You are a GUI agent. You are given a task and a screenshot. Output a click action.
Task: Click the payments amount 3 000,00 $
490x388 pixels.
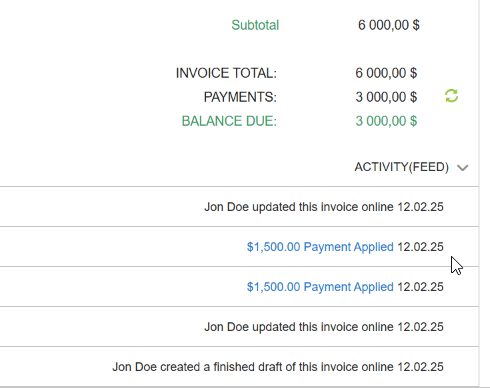pyautogui.click(x=386, y=97)
